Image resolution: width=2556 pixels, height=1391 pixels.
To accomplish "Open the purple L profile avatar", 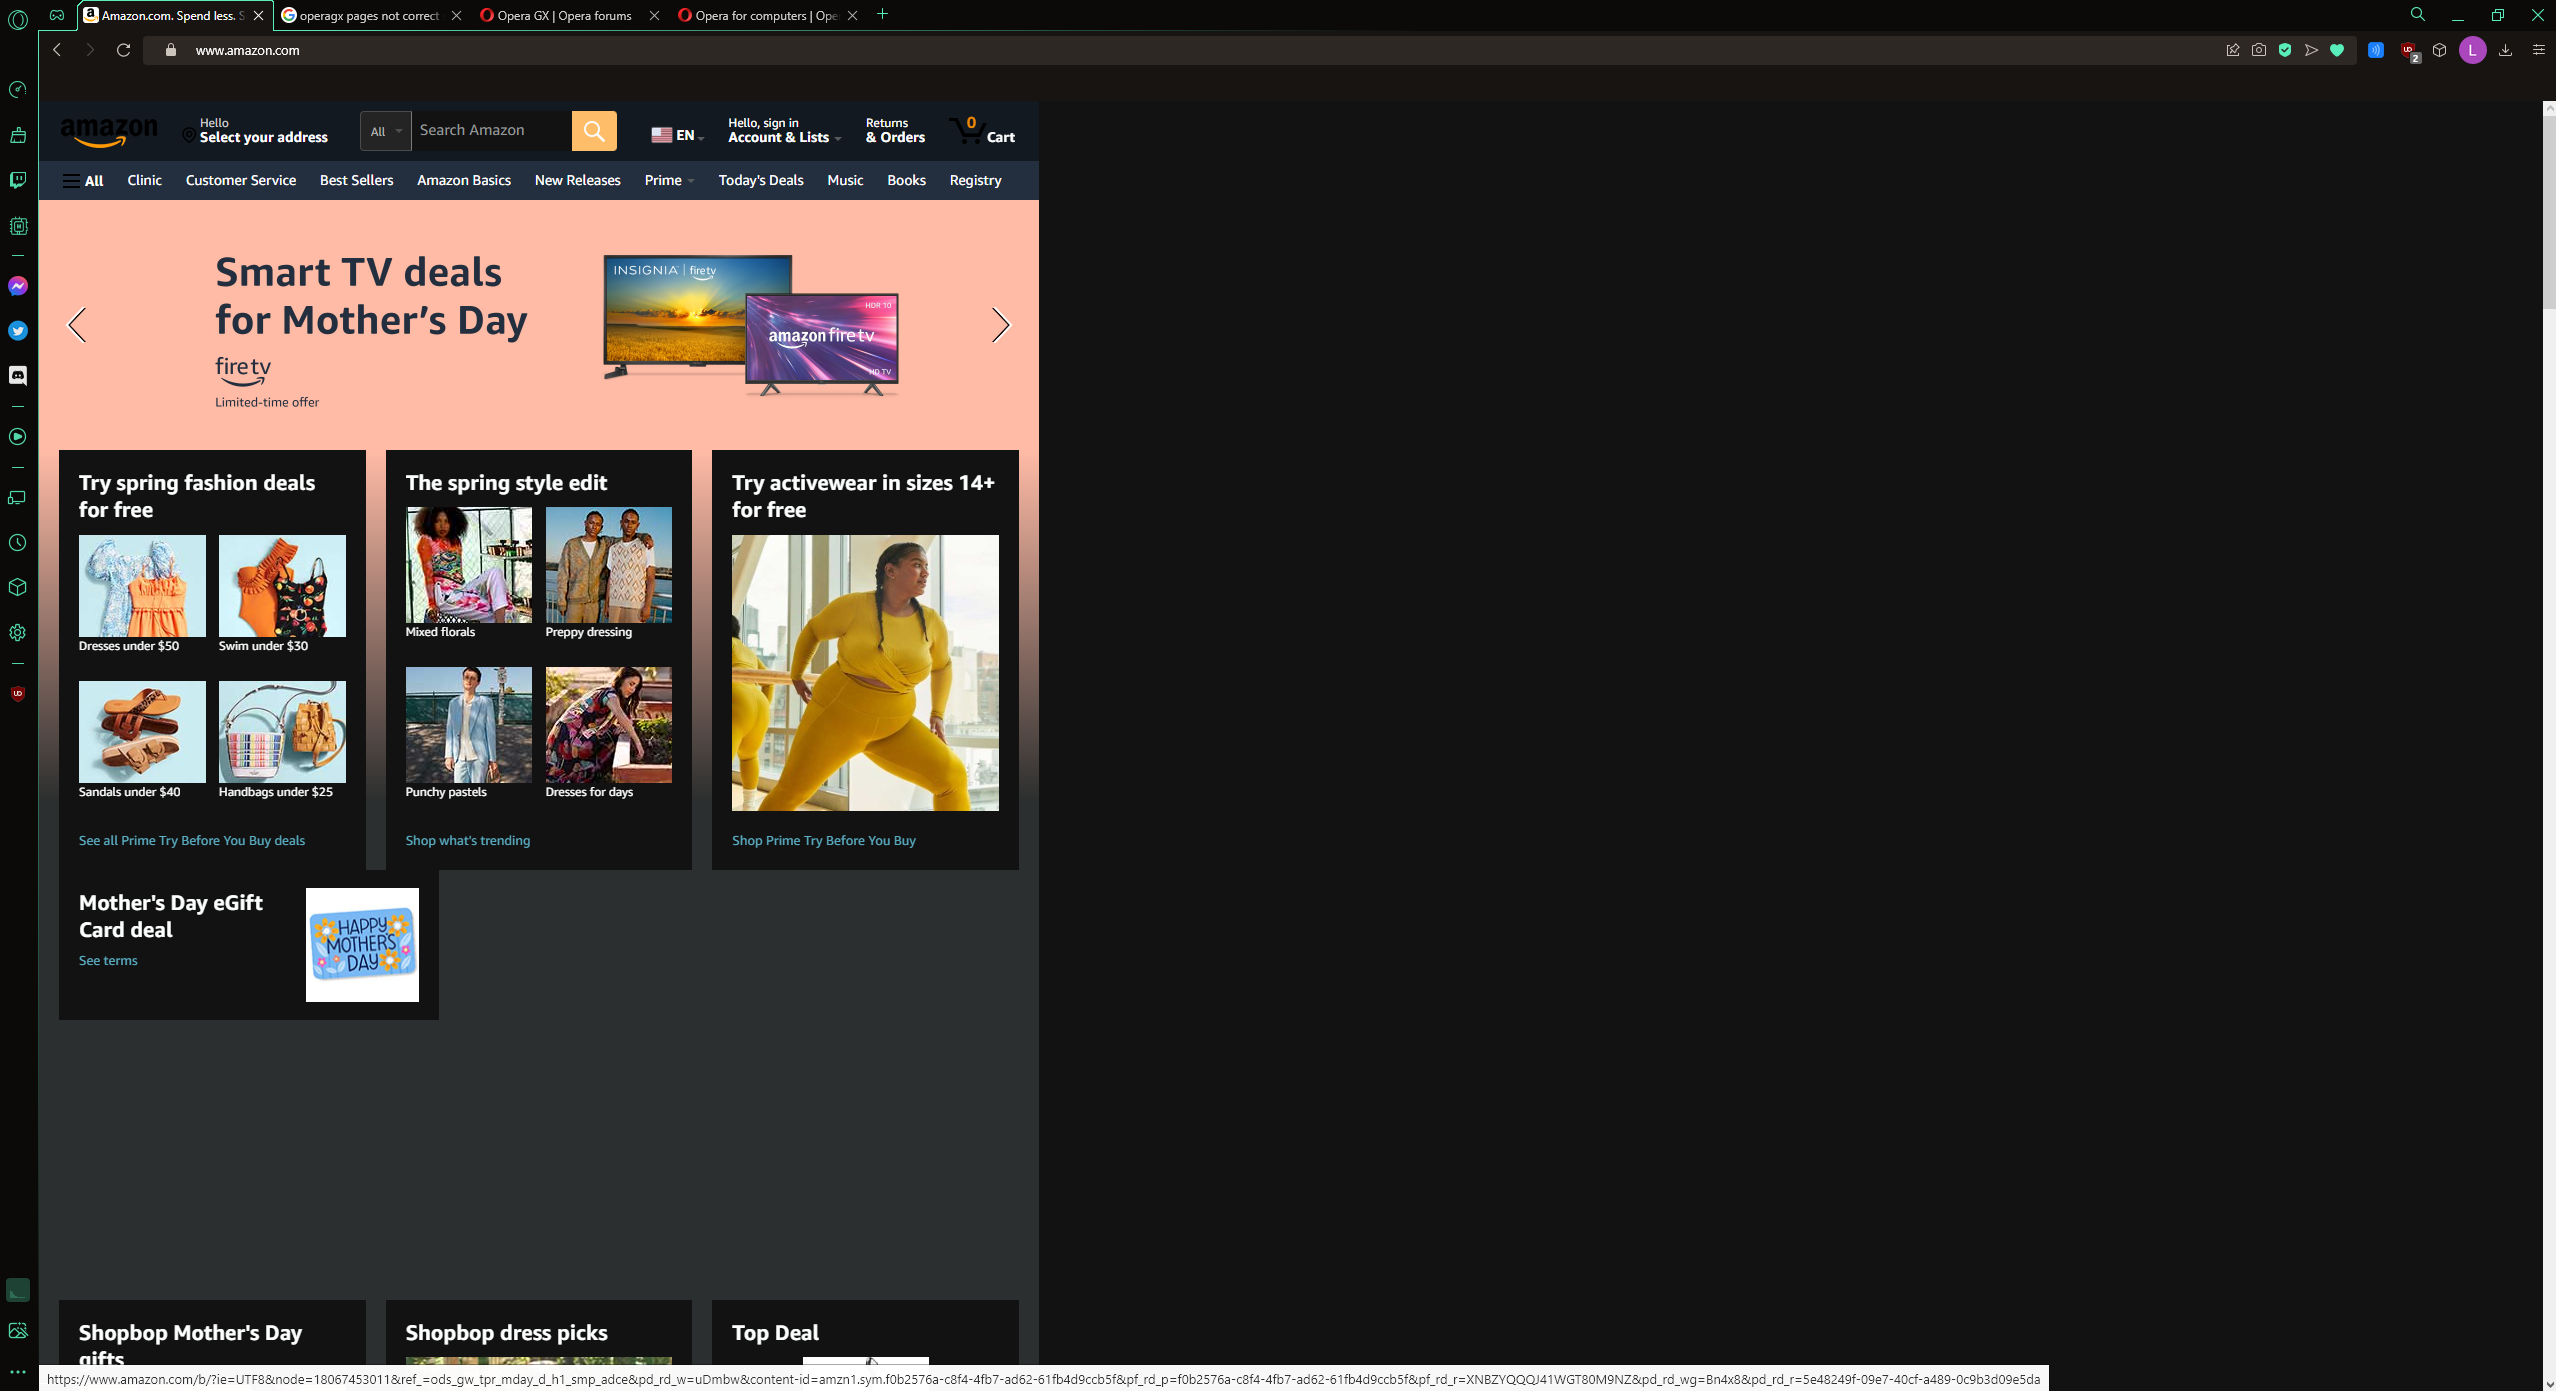I will click(x=2472, y=50).
